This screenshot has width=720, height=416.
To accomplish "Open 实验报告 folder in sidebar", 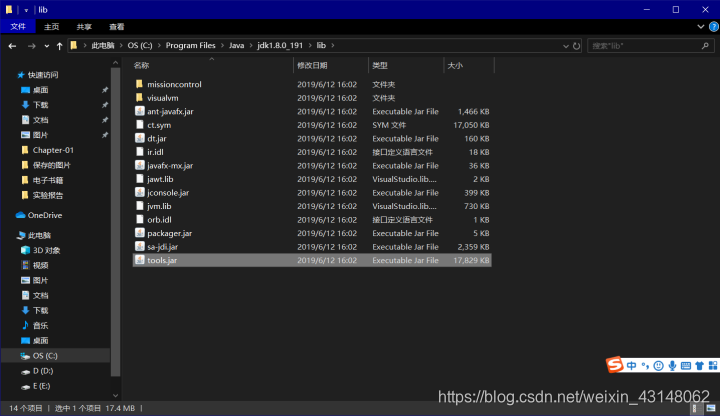I will click(x=48, y=196).
